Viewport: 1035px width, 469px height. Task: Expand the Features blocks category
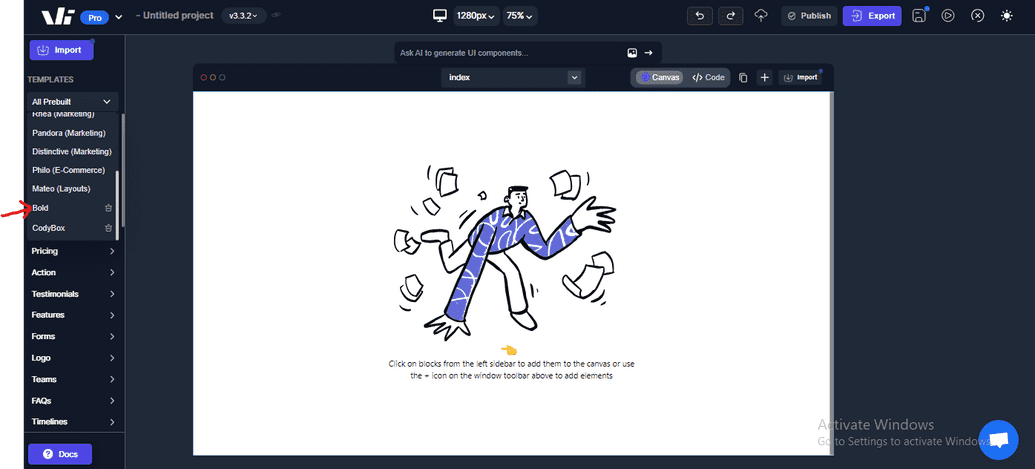73,315
